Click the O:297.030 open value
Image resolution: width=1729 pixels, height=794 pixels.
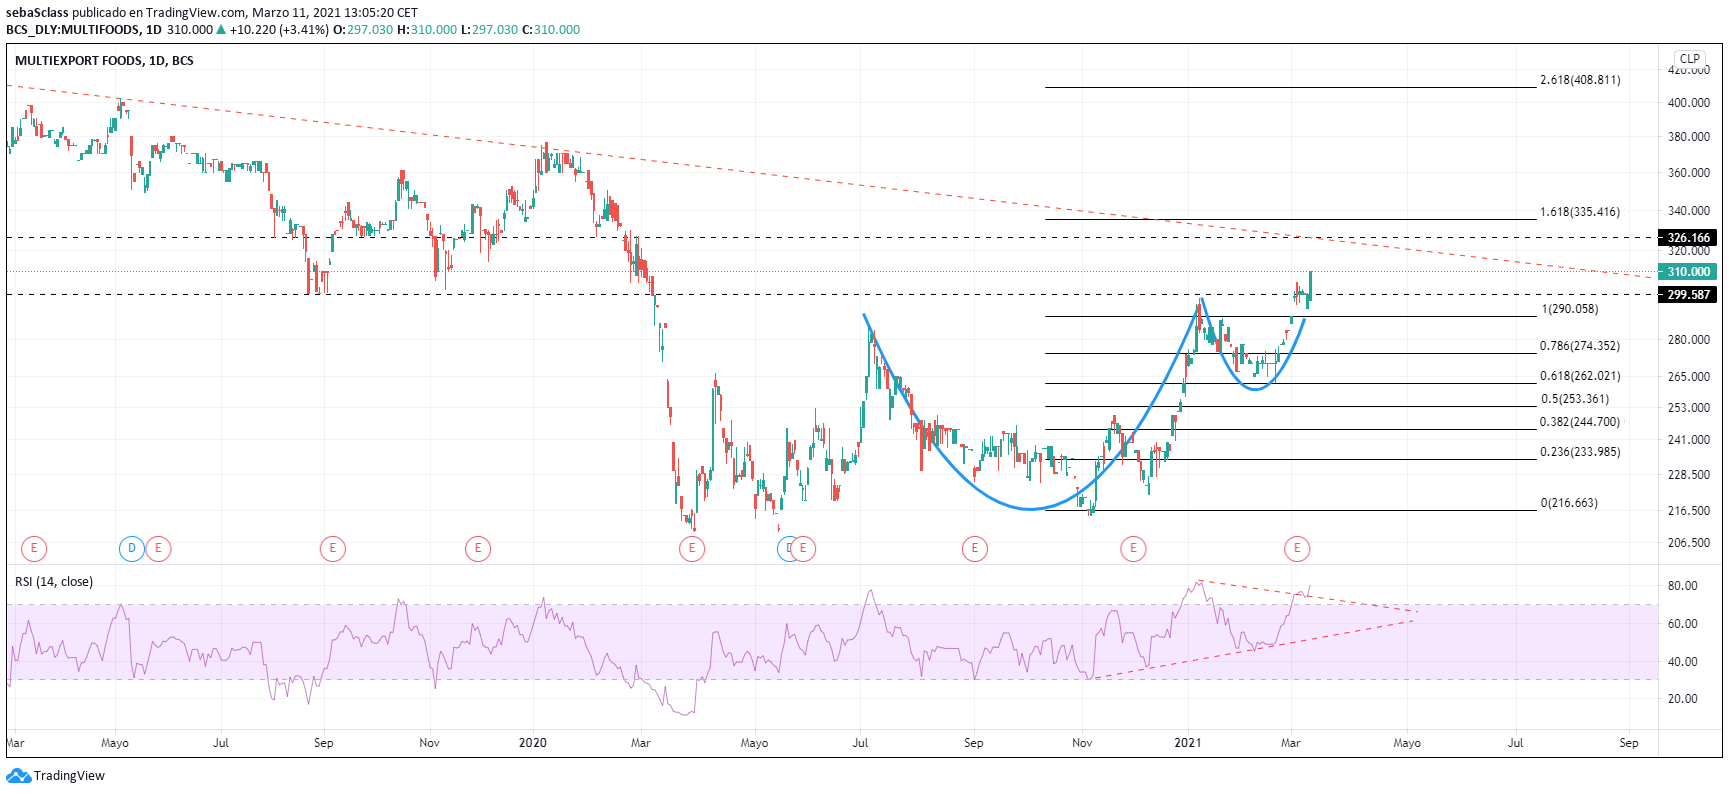[x=363, y=30]
